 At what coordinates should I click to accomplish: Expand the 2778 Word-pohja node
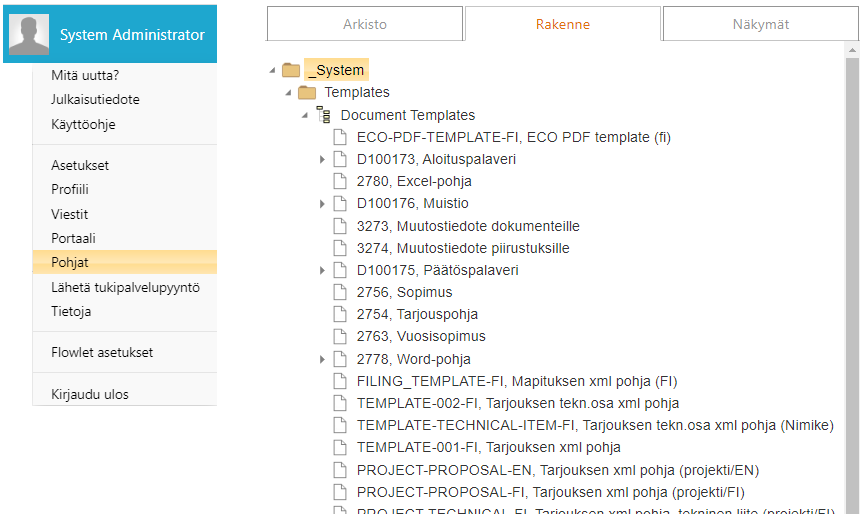[322, 359]
